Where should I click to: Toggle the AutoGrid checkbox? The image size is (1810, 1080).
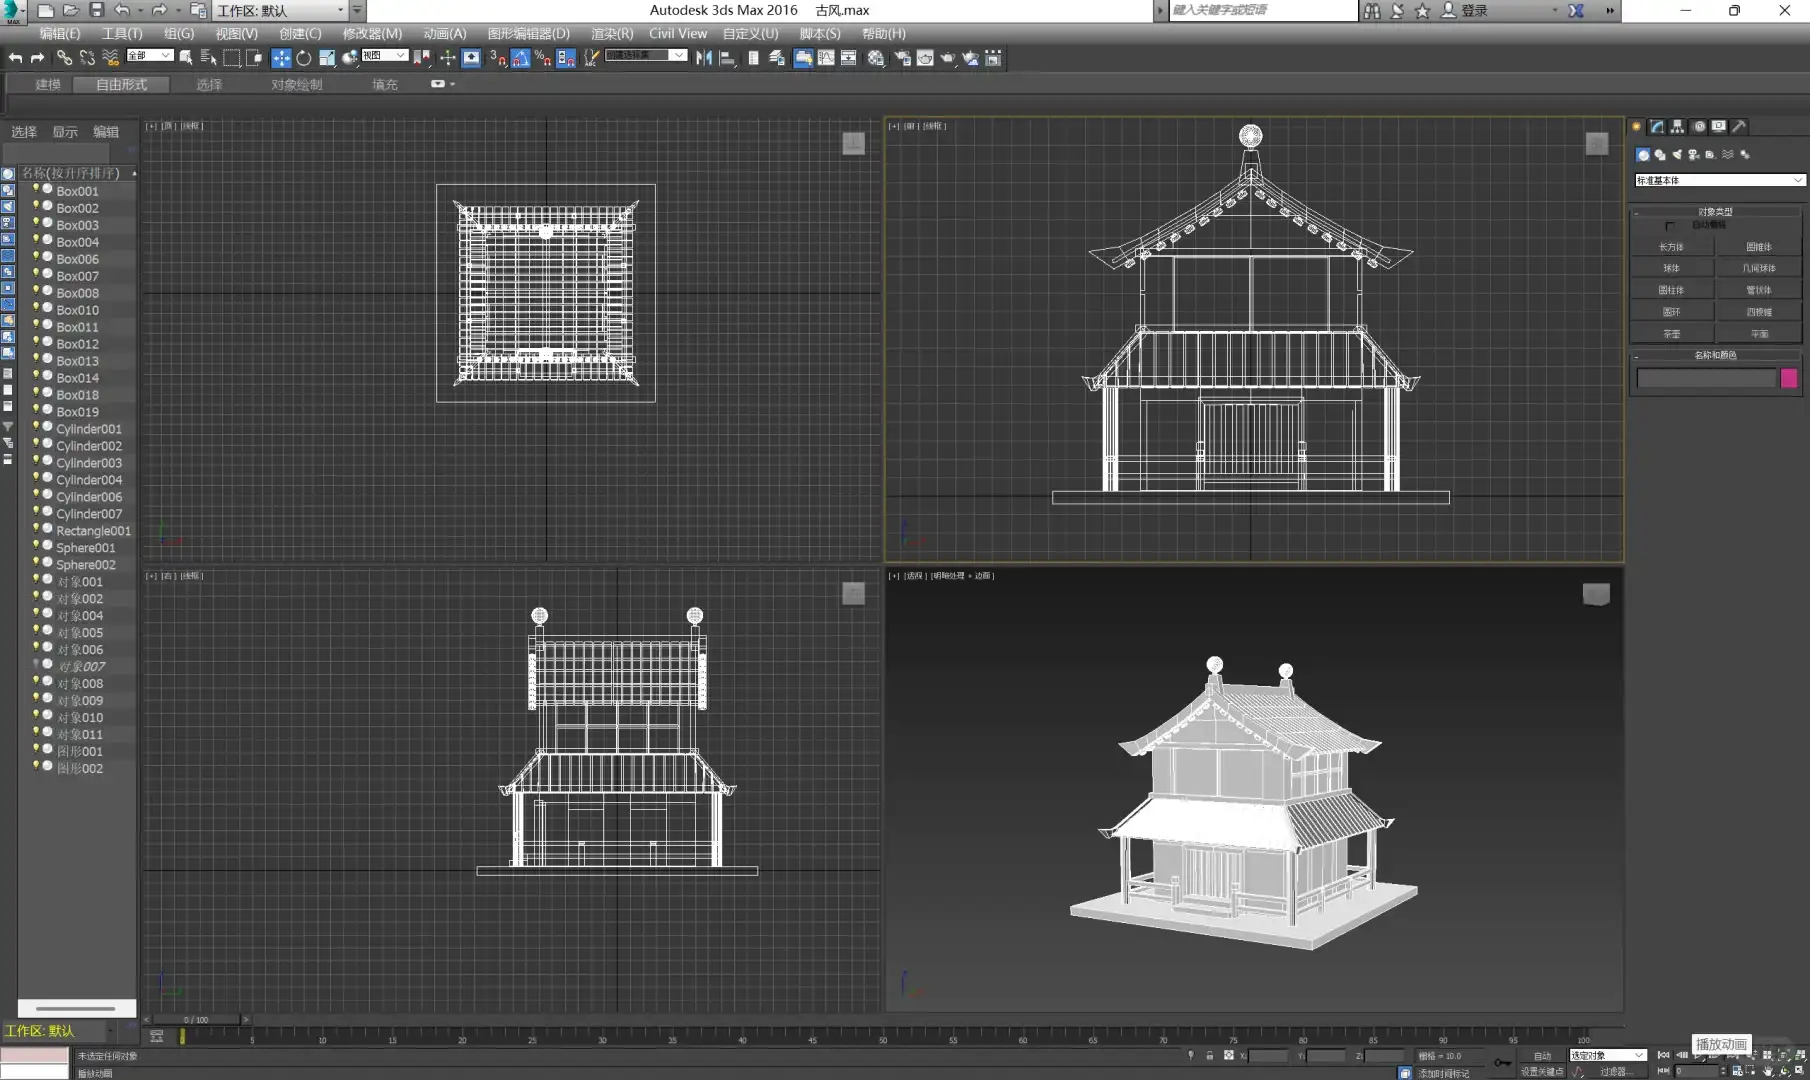(x=1670, y=226)
